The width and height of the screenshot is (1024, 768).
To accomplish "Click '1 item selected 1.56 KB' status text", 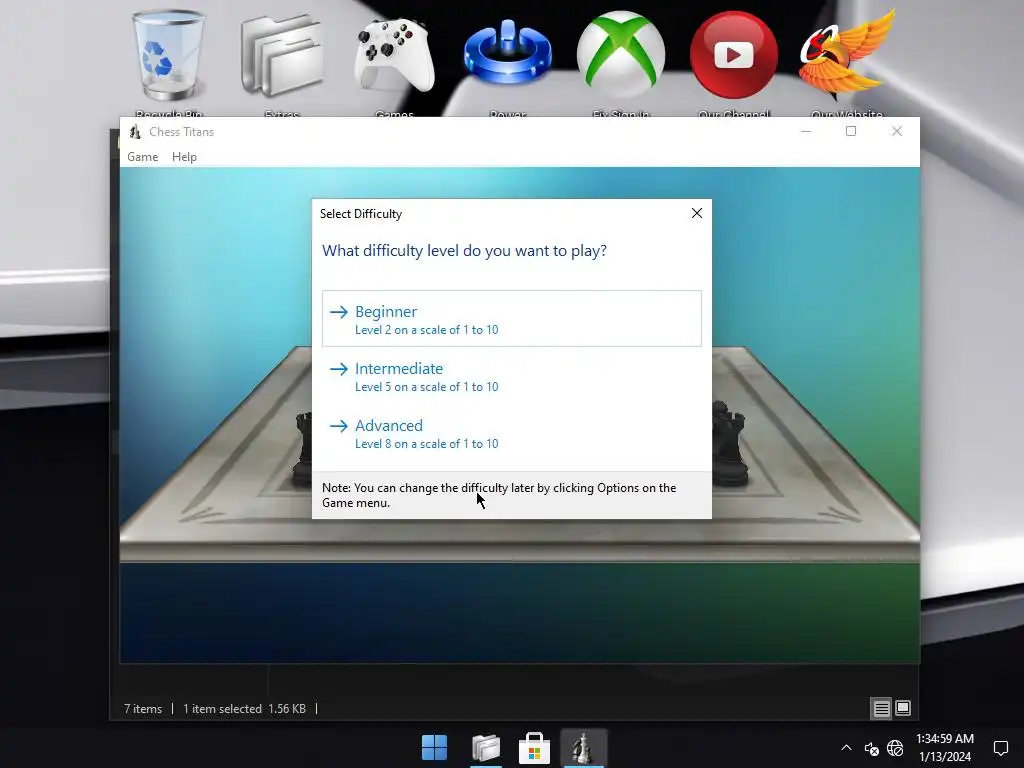I will (x=244, y=709).
